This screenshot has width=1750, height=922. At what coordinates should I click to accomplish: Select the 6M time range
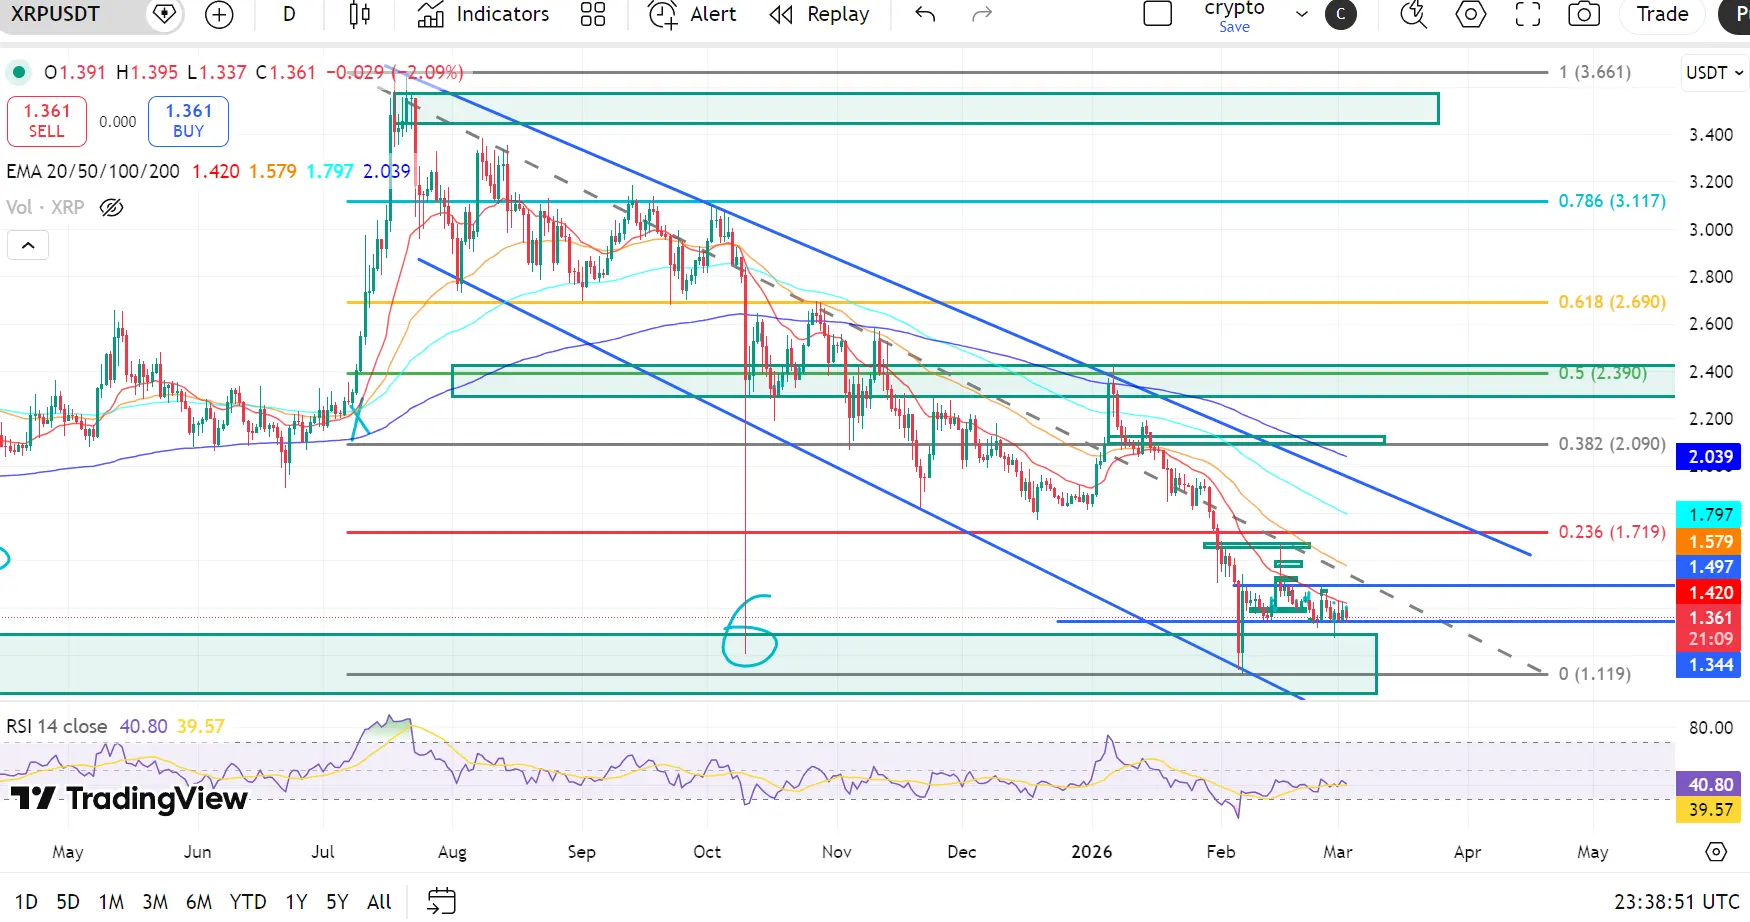click(199, 901)
